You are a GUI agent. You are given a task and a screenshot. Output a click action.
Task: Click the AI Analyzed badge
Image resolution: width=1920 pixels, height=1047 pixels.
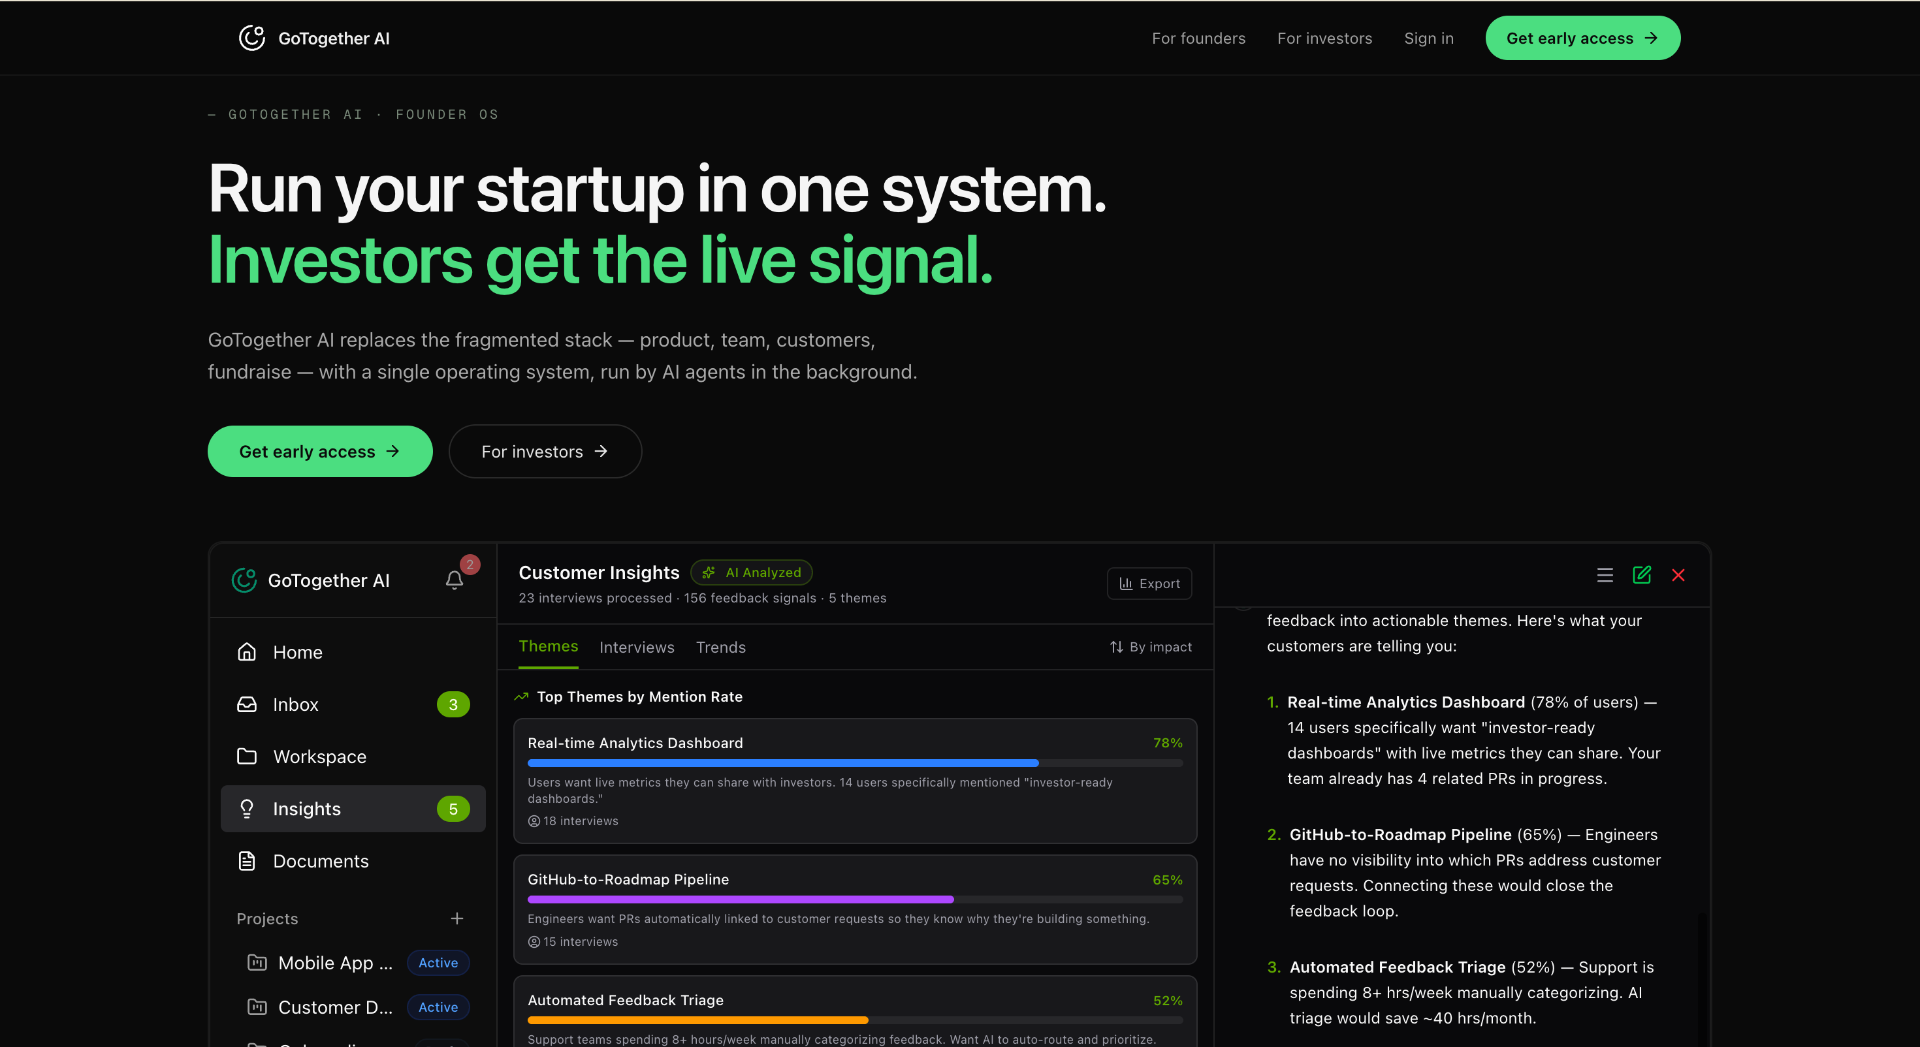[x=751, y=572]
